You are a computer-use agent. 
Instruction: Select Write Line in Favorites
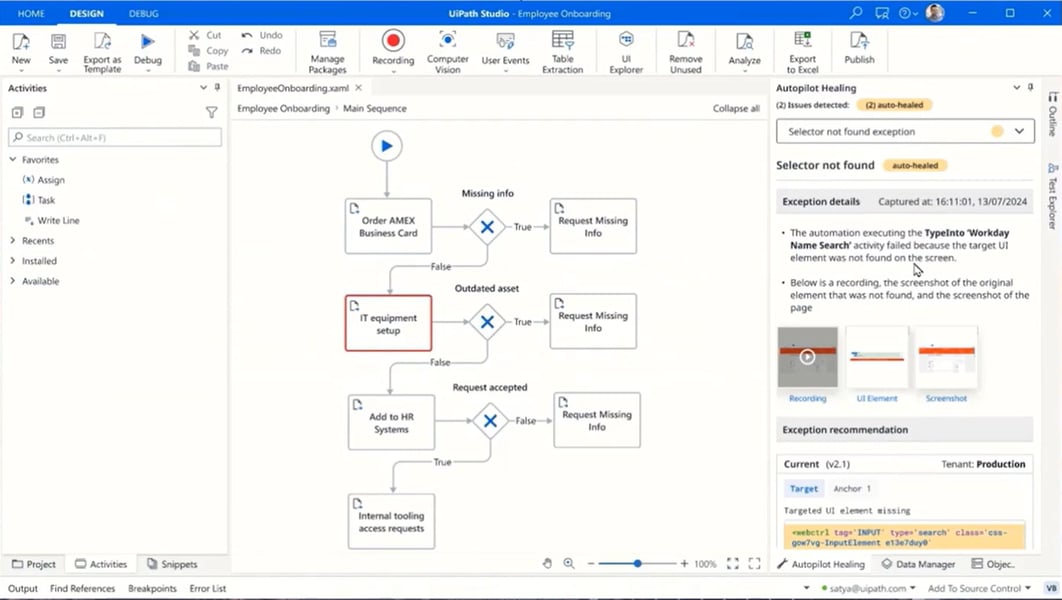pos(51,220)
